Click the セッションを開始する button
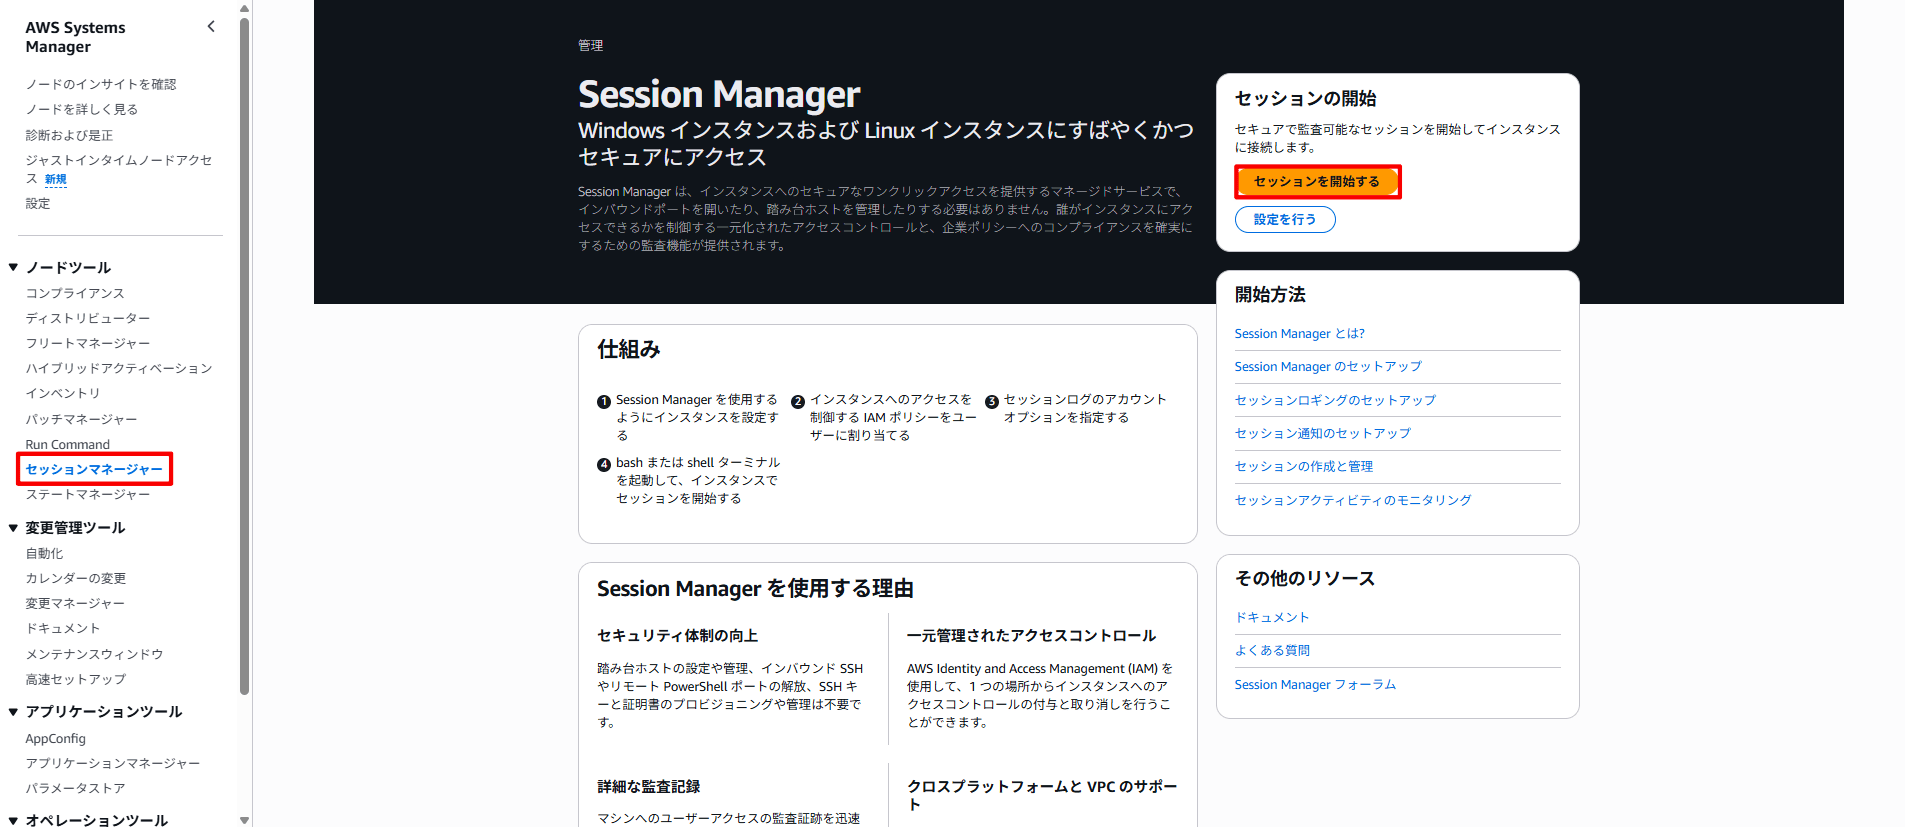 tap(1317, 181)
